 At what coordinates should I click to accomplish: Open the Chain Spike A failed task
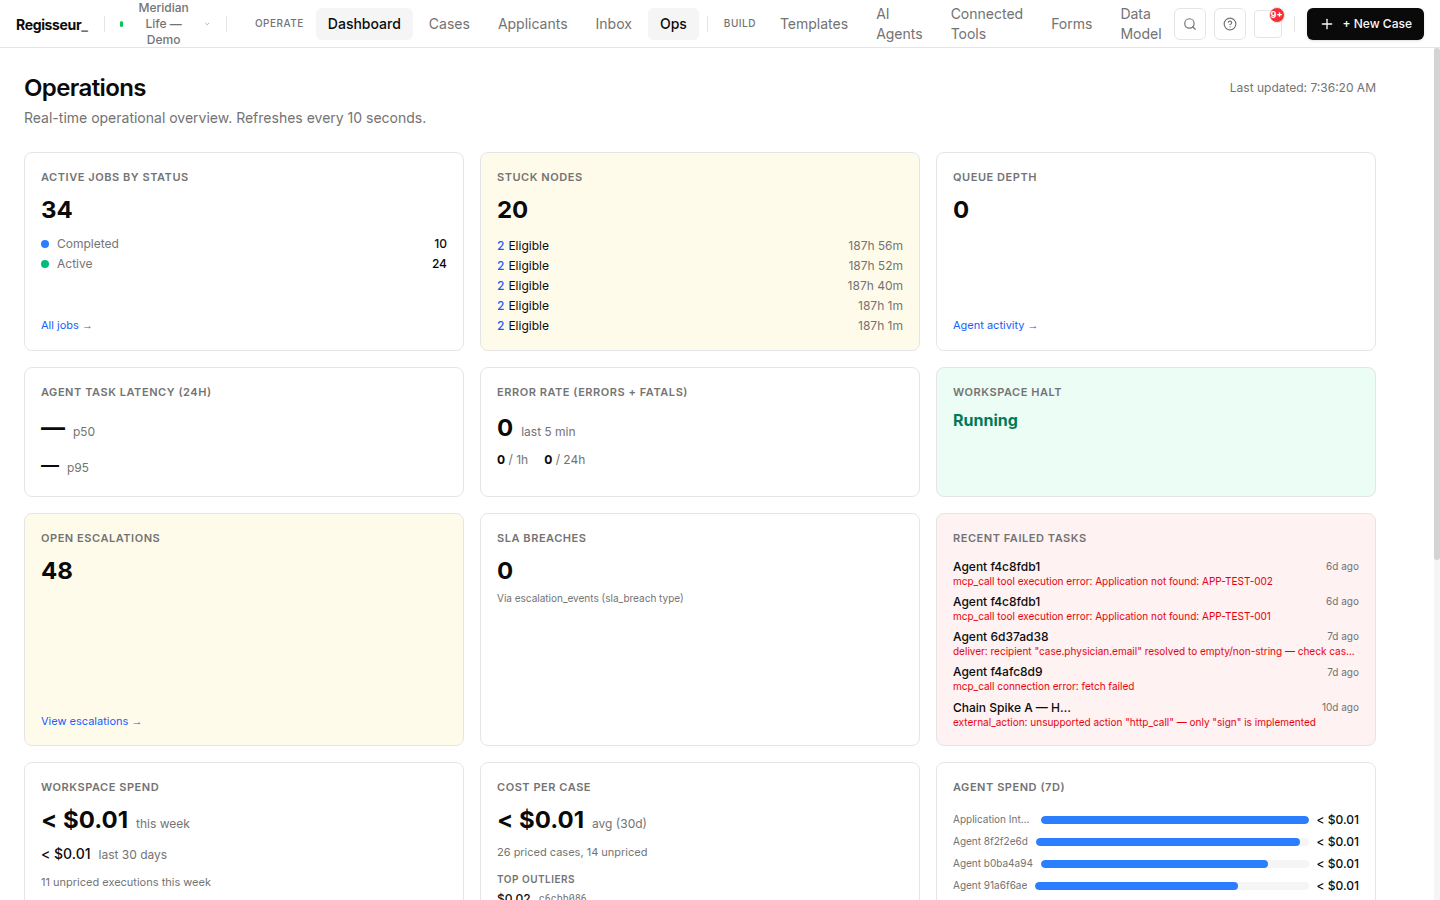(x=1156, y=715)
